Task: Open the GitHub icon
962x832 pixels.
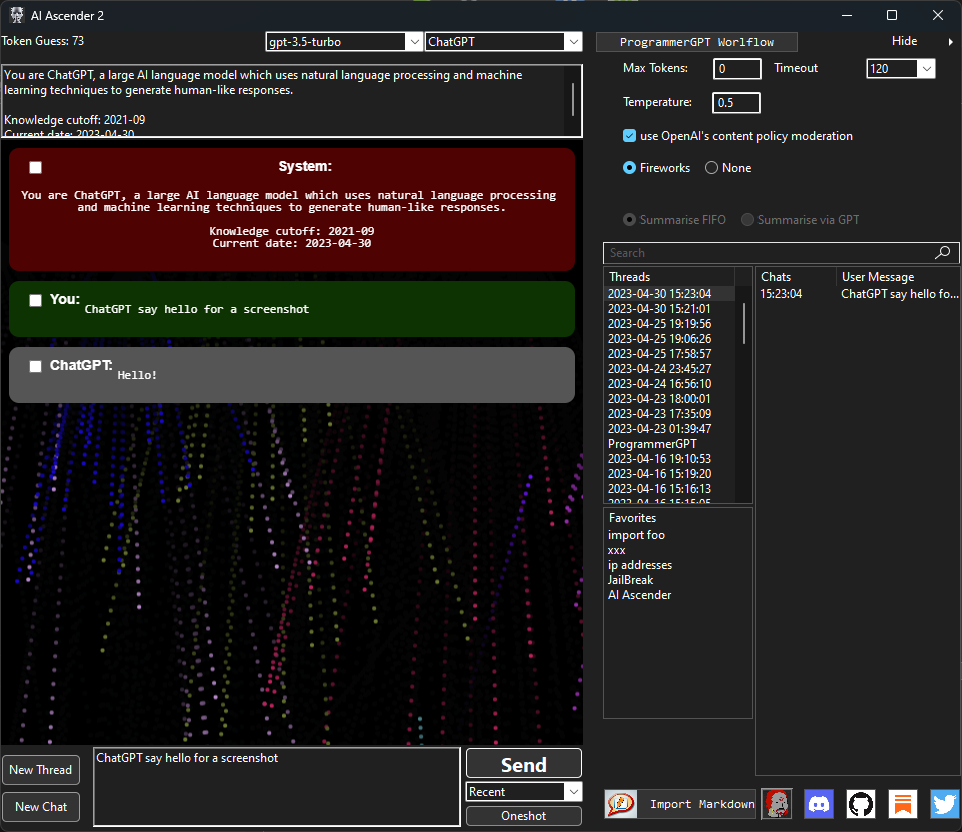Action: (x=859, y=804)
